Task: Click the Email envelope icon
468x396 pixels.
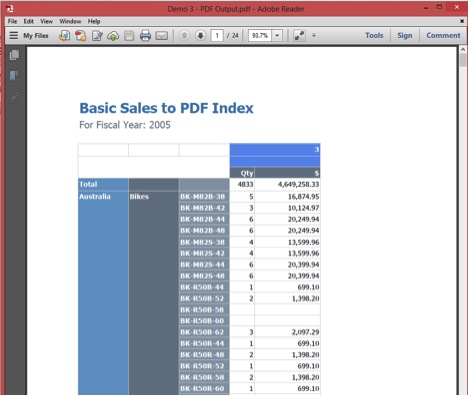Action: point(162,35)
